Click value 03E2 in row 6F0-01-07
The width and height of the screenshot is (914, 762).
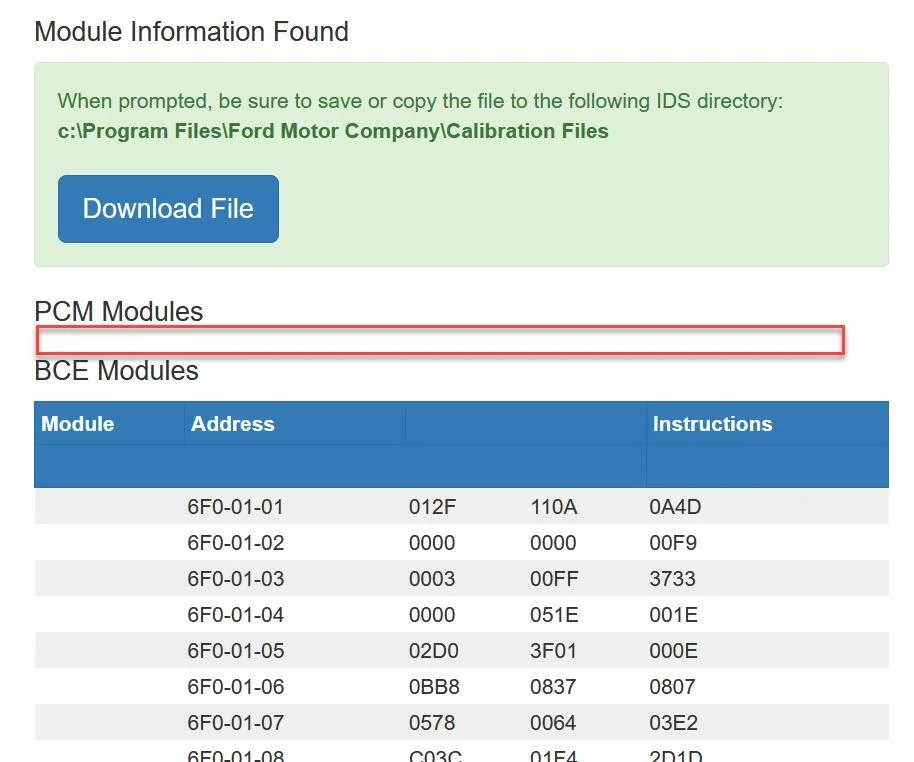[673, 724]
